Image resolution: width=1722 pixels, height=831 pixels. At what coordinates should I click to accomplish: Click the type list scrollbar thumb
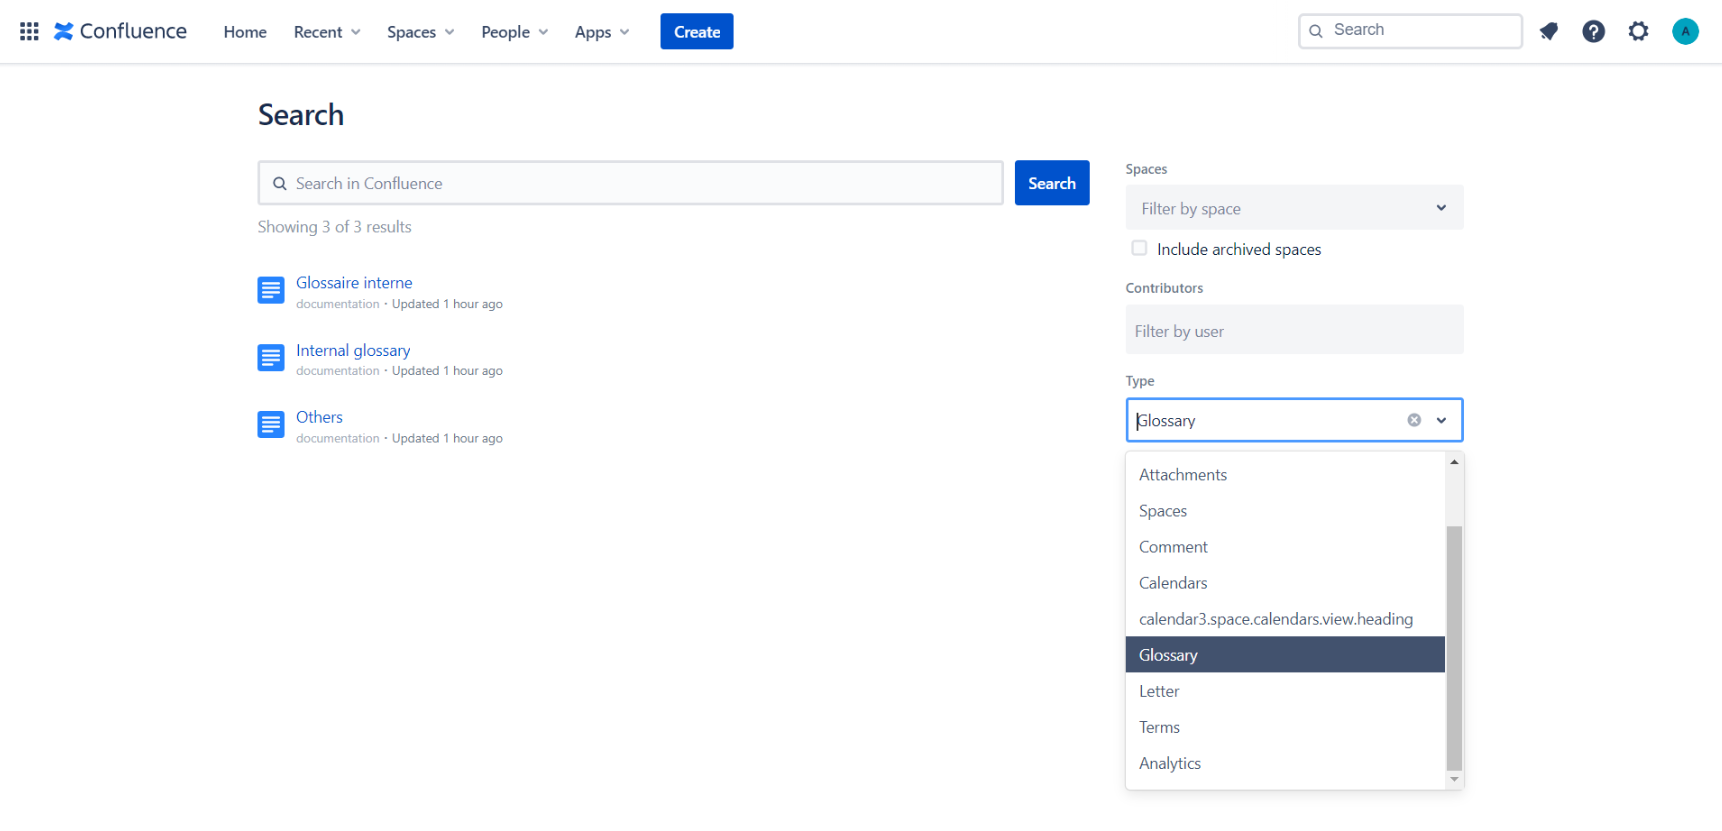[1454, 648]
